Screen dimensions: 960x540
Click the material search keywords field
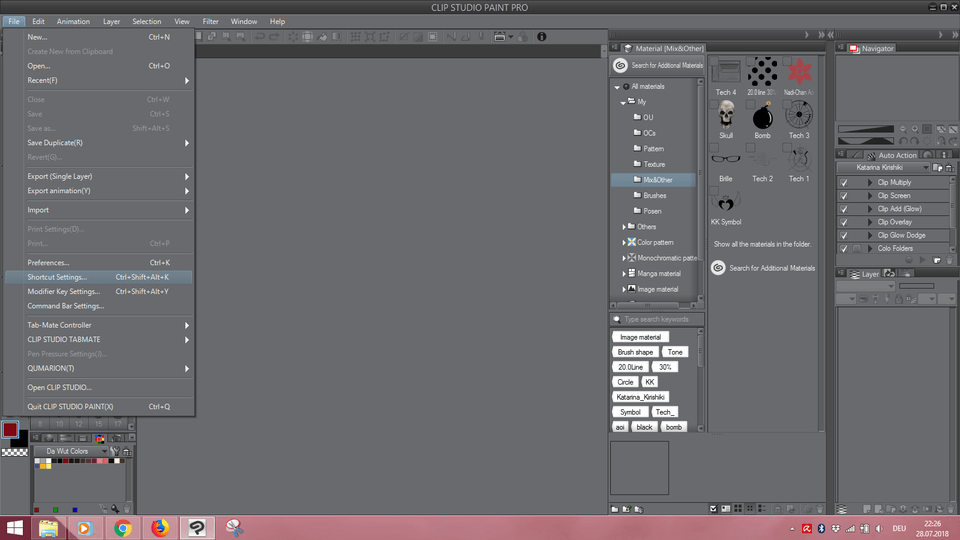pyautogui.click(x=662, y=320)
